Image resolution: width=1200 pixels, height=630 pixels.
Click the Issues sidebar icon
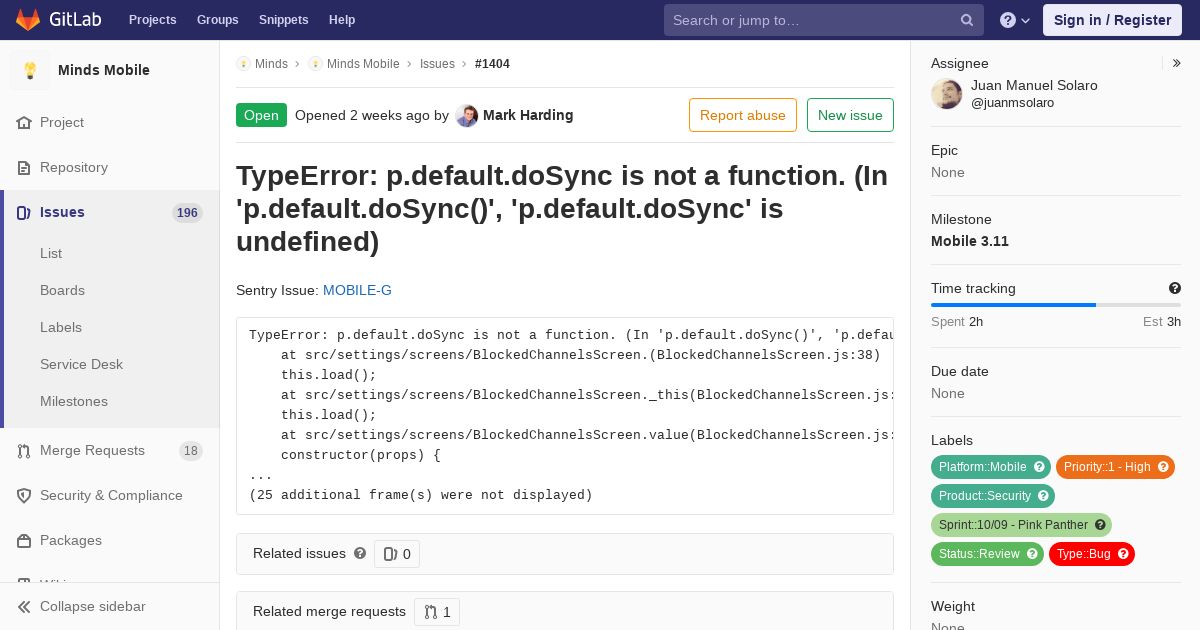click(24, 212)
